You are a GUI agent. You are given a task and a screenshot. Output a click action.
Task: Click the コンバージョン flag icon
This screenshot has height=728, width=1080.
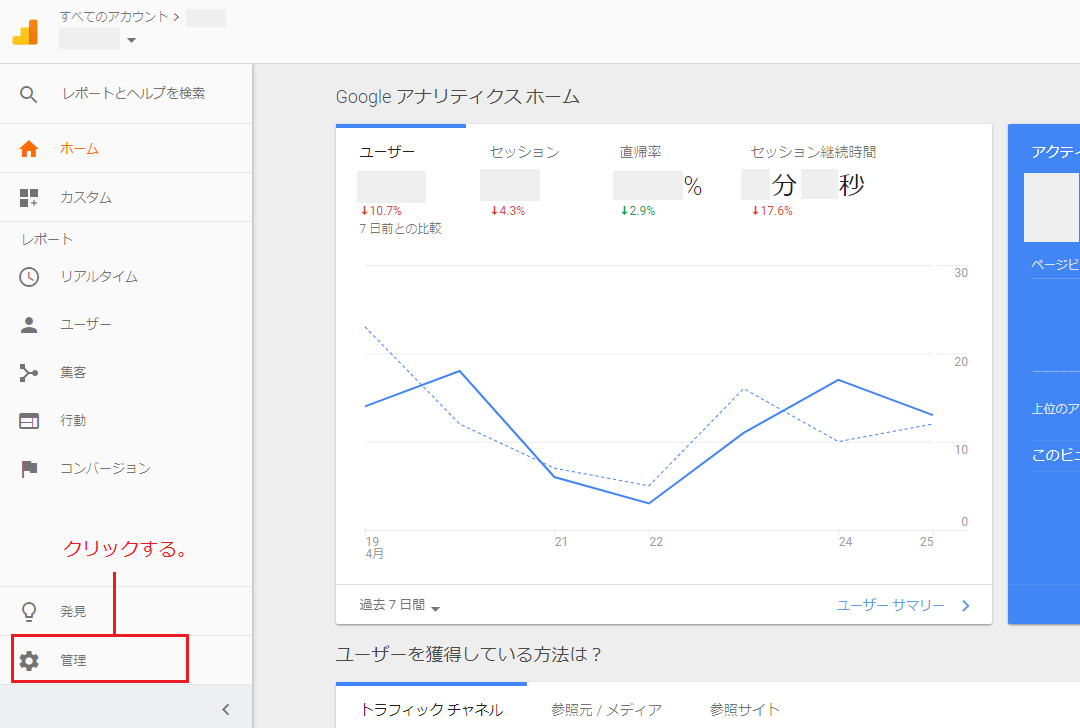(29, 469)
